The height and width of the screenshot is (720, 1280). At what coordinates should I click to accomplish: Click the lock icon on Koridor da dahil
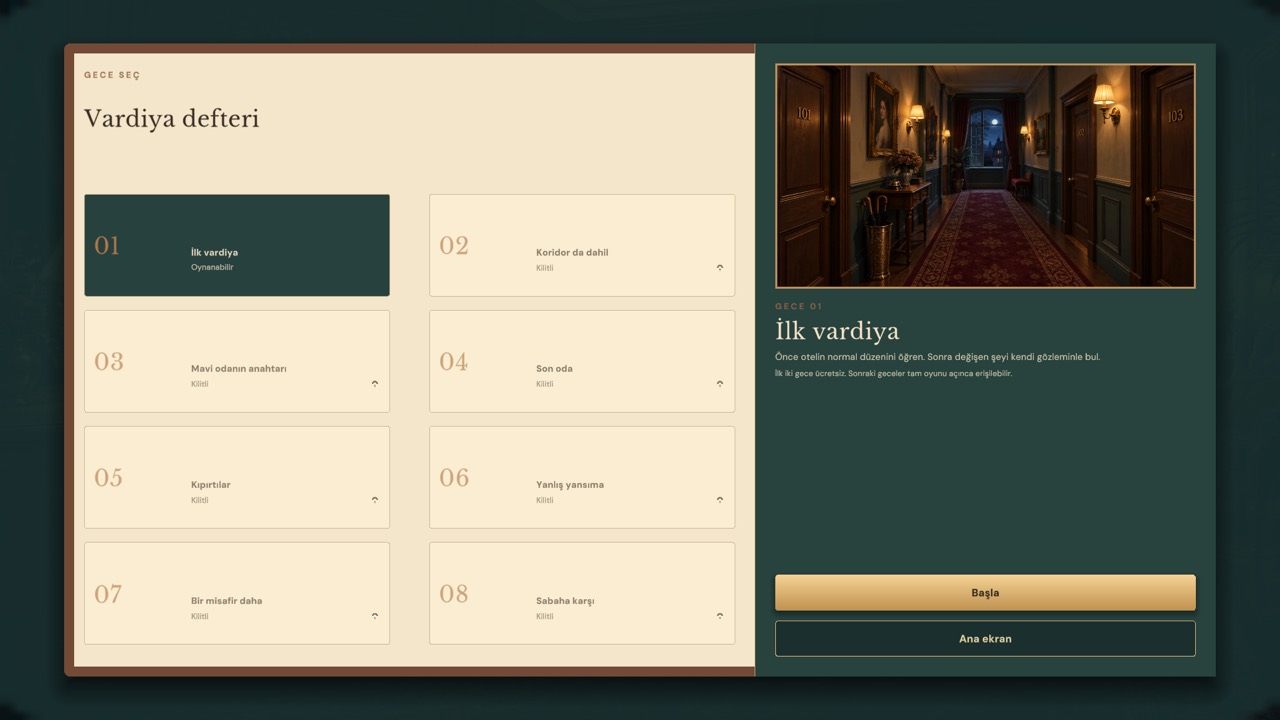(720, 267)
